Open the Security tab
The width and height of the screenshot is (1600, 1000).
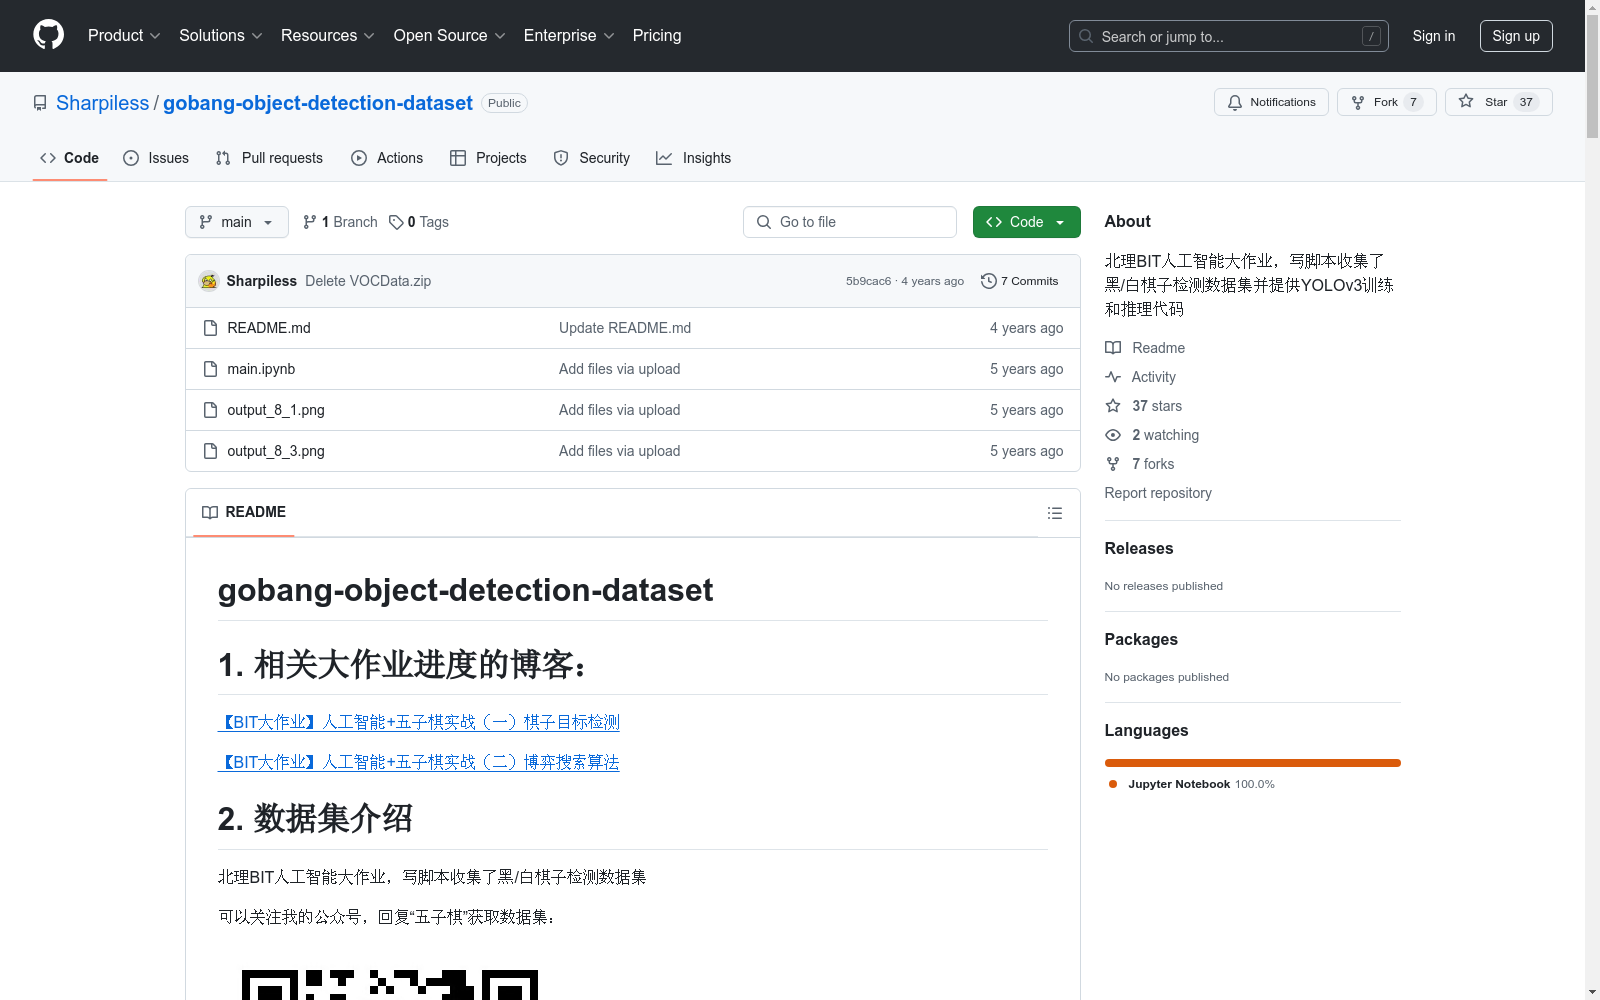pos(592,158)
